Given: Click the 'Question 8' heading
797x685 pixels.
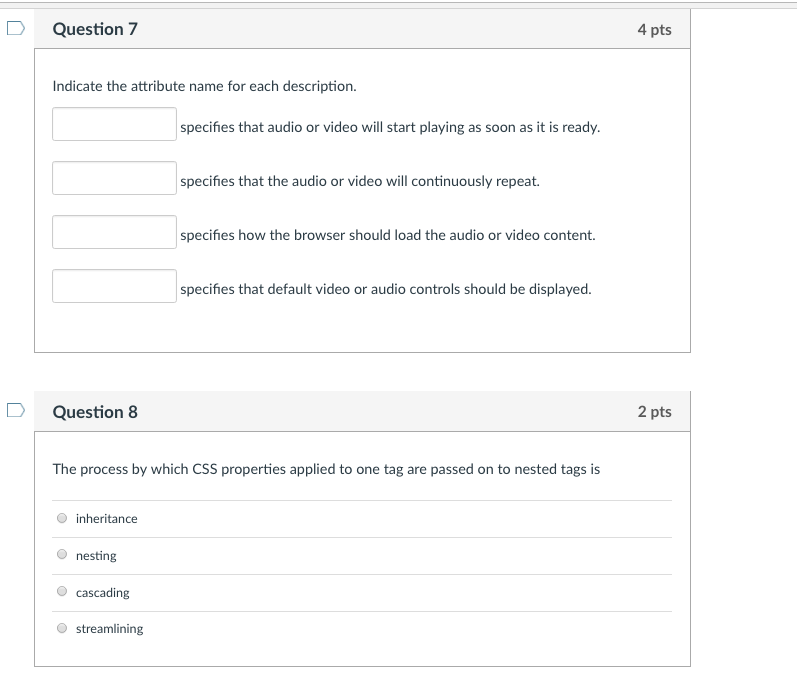Looking at the screenshot, I should [x=95, y=412].
